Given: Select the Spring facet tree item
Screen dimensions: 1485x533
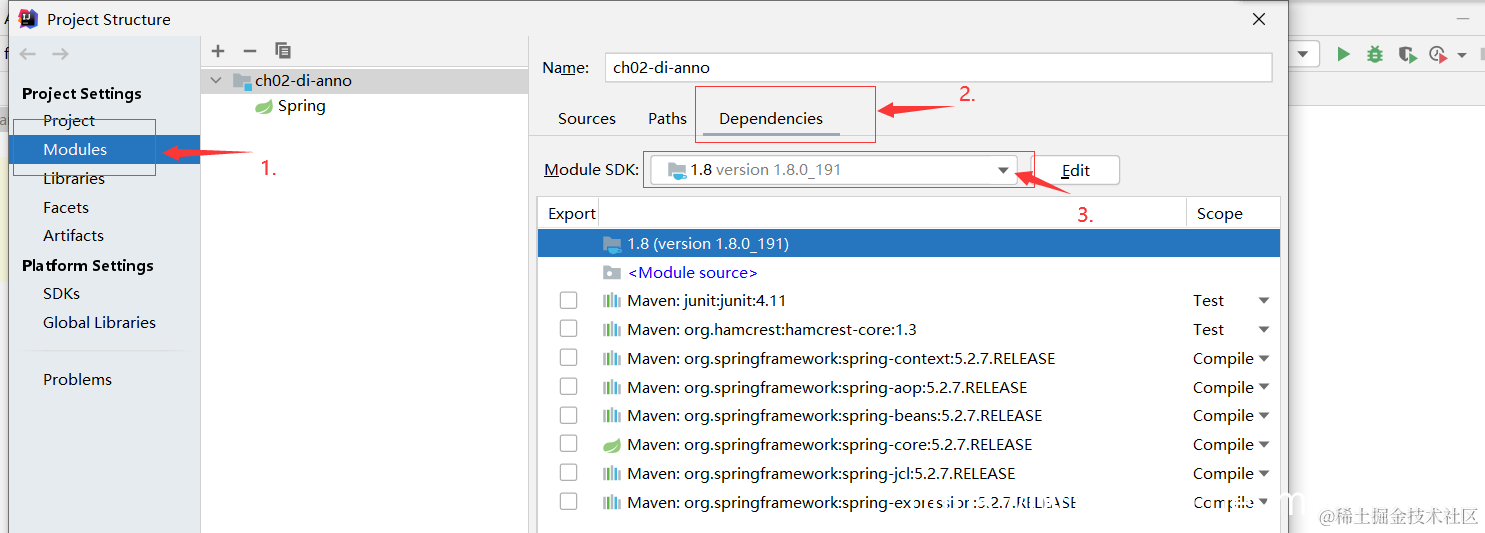Looking at the screenshot, I should pyautogui.click(x=301, y=106).
